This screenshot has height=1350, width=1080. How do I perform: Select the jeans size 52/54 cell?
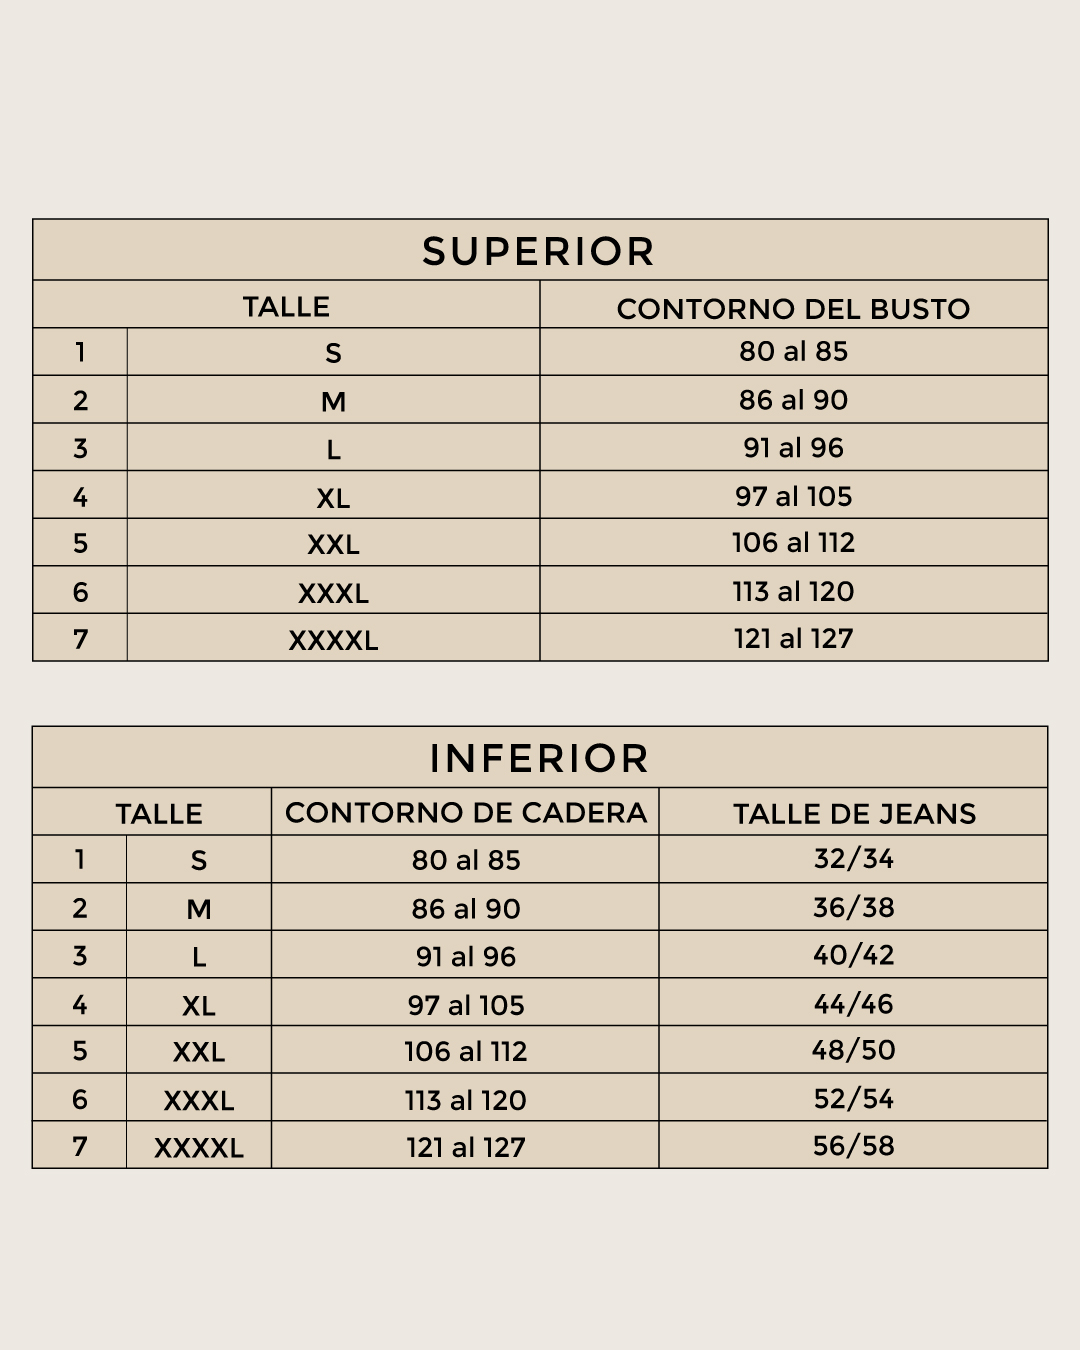(x=853, y=1099)
